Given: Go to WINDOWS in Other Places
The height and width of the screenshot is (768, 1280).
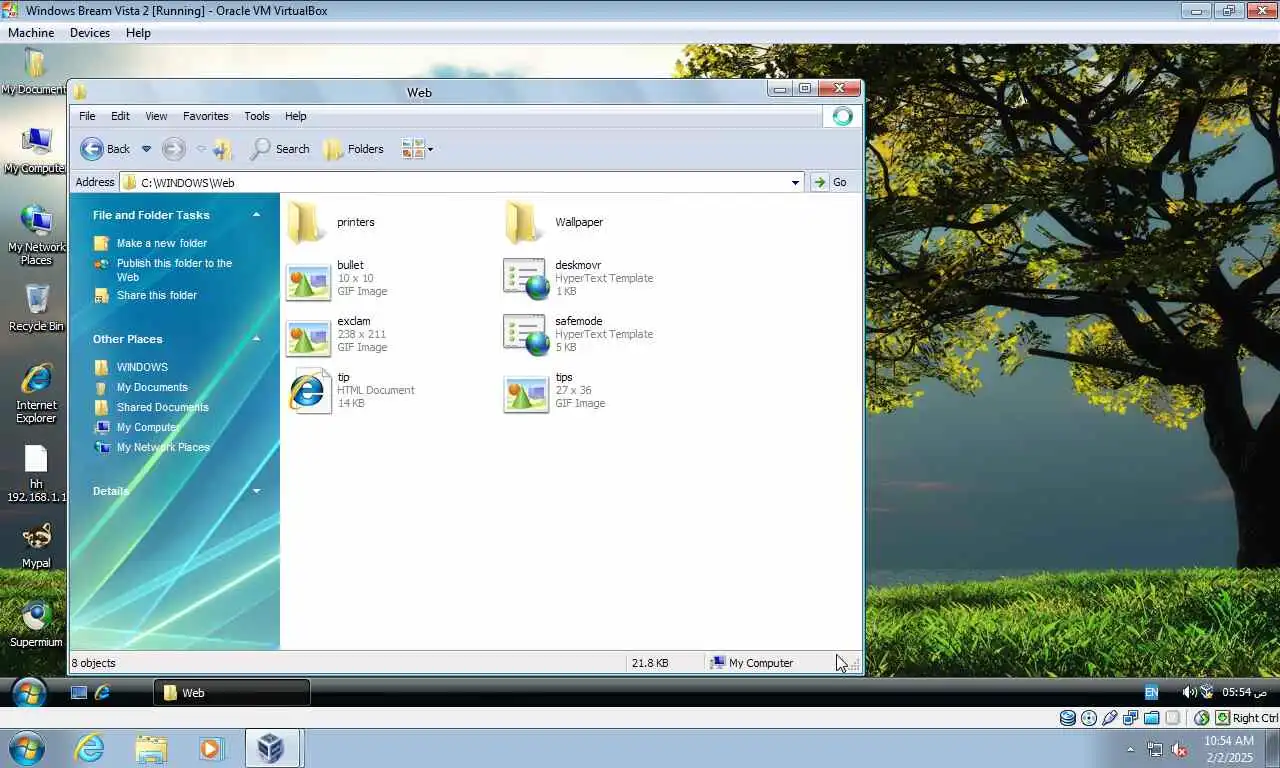Looking at the screenshot, I should [131, 367].
